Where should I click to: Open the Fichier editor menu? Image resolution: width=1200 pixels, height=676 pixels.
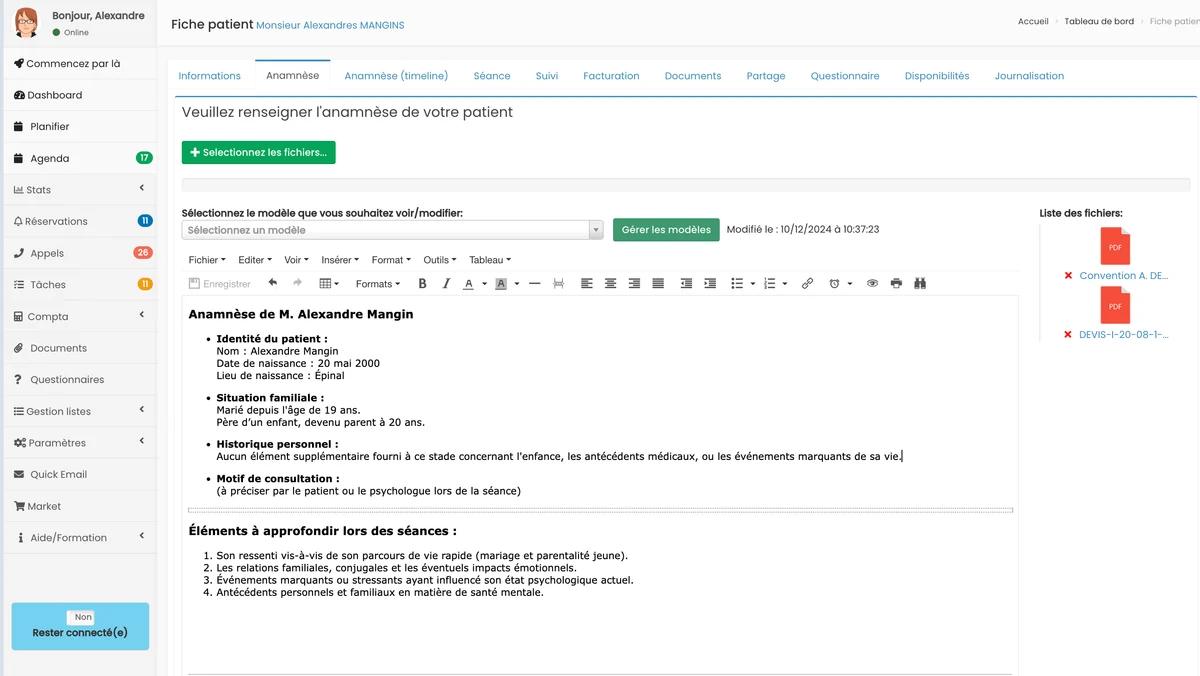pyautogui.click(x=206, y=260)
